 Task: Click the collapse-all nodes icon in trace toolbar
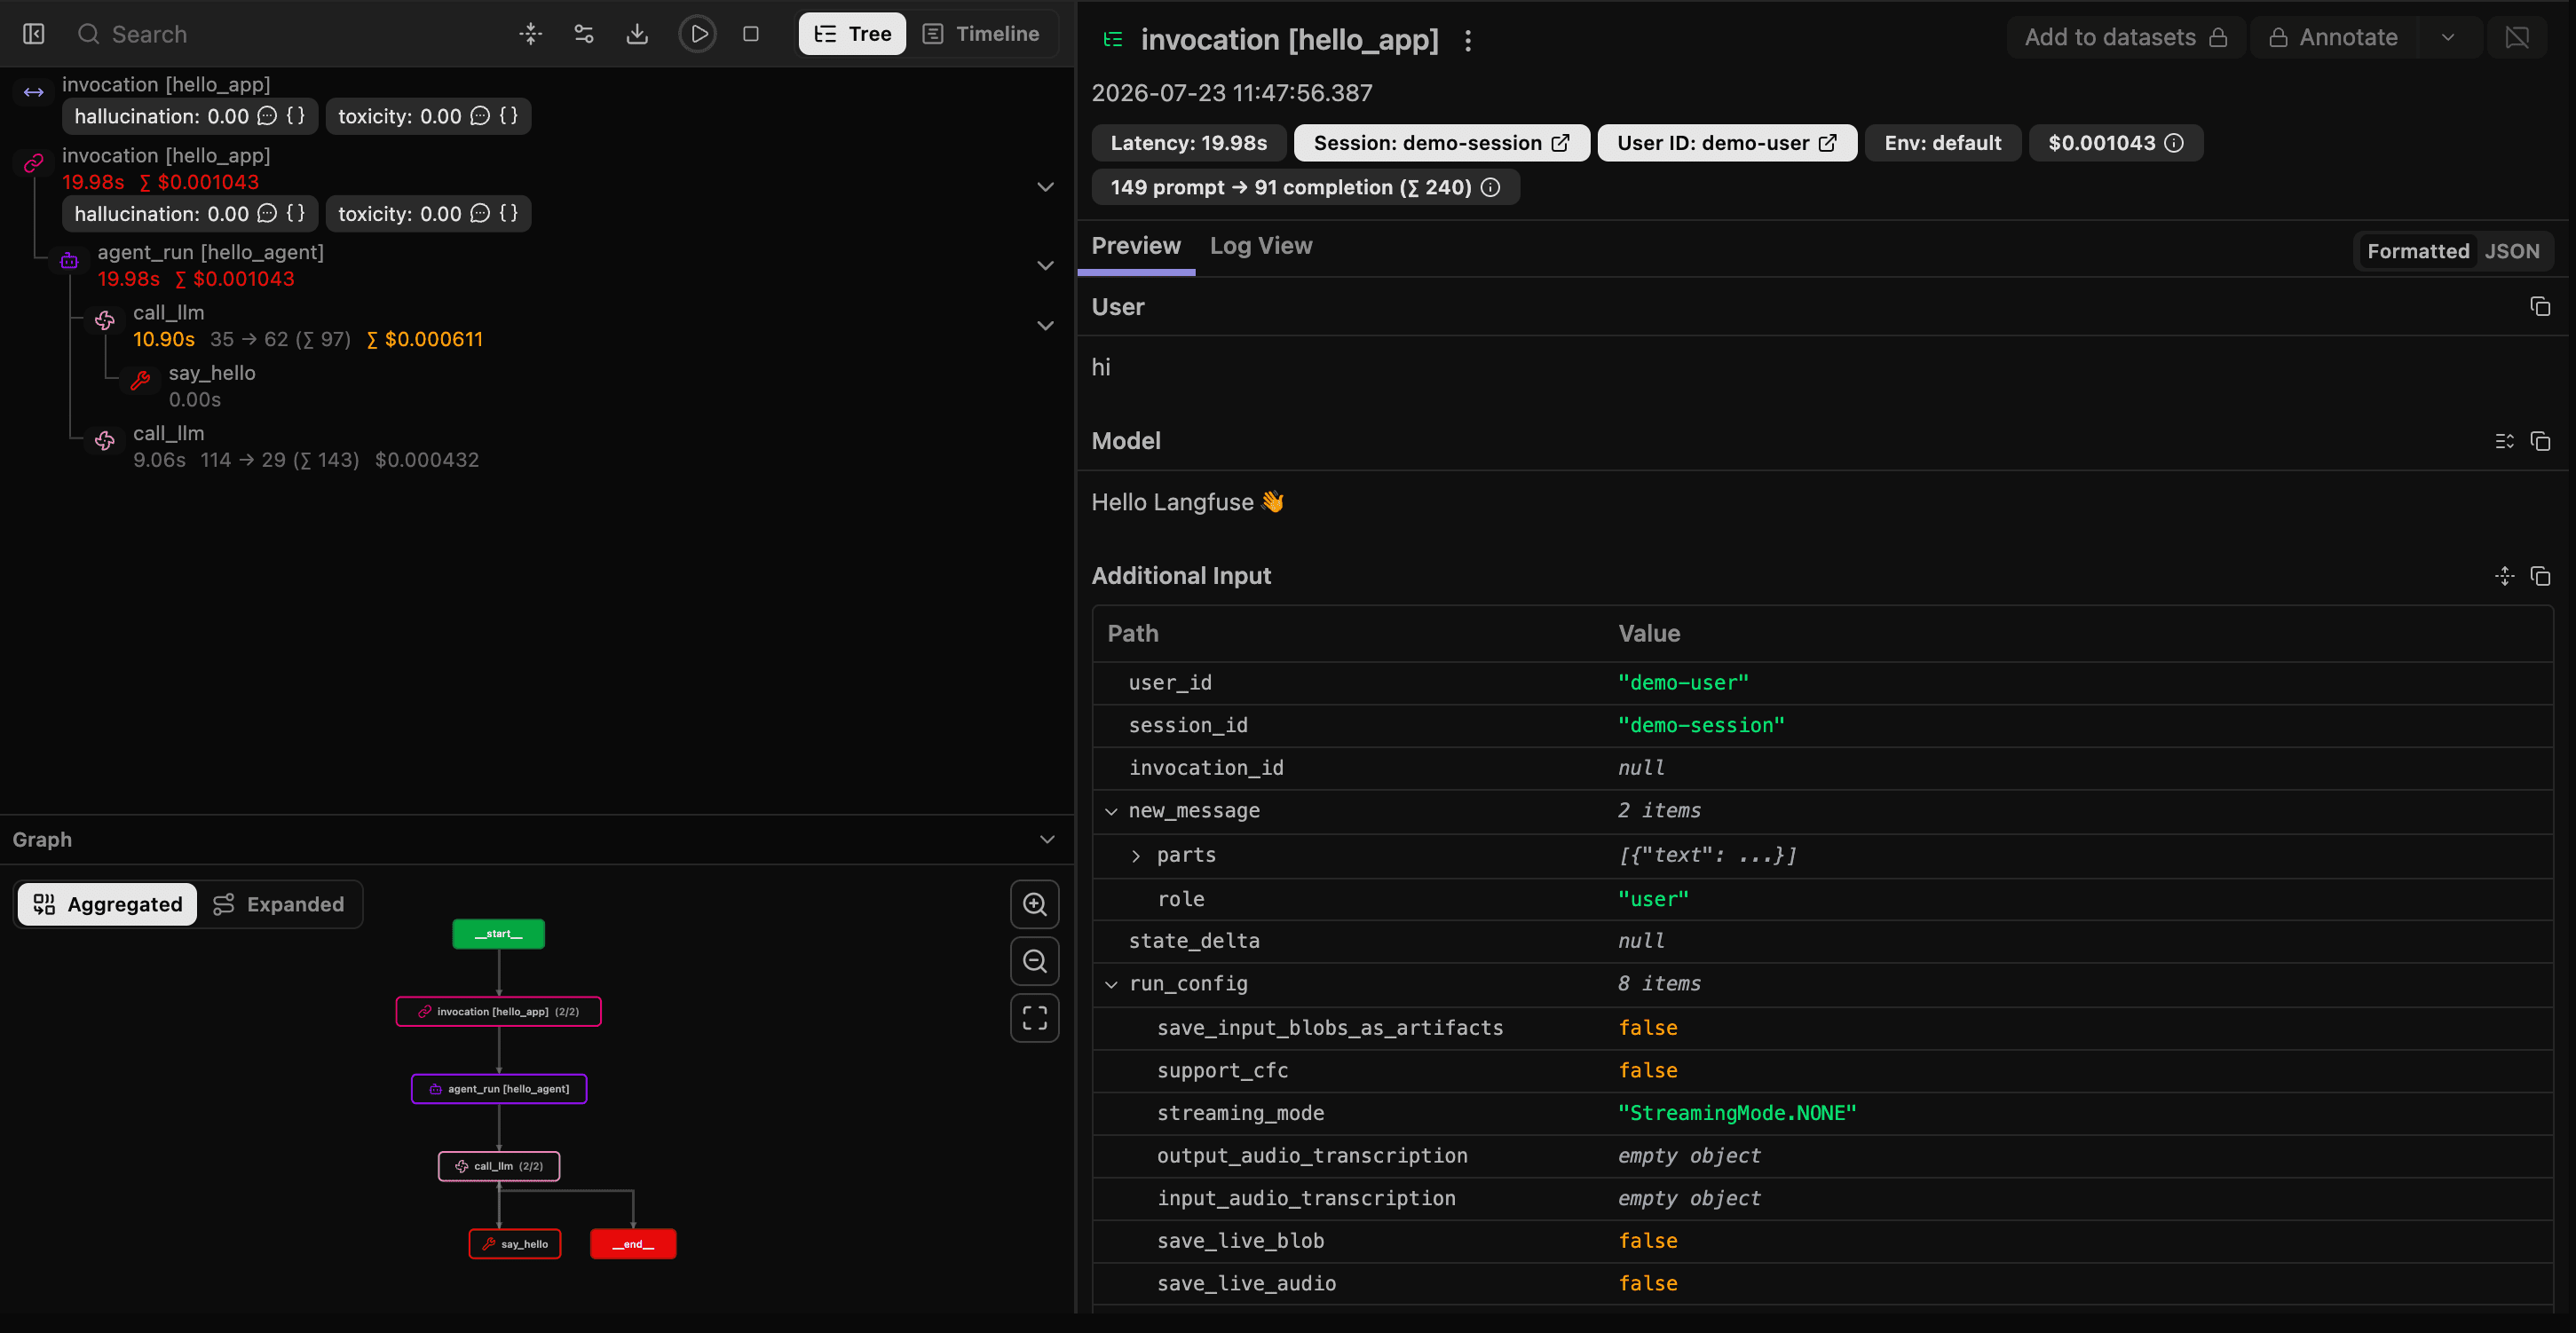531,34
